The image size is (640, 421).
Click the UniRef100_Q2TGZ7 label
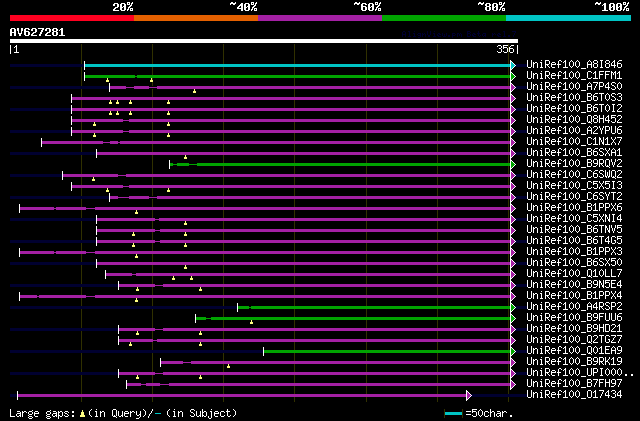tap(574, 340)
